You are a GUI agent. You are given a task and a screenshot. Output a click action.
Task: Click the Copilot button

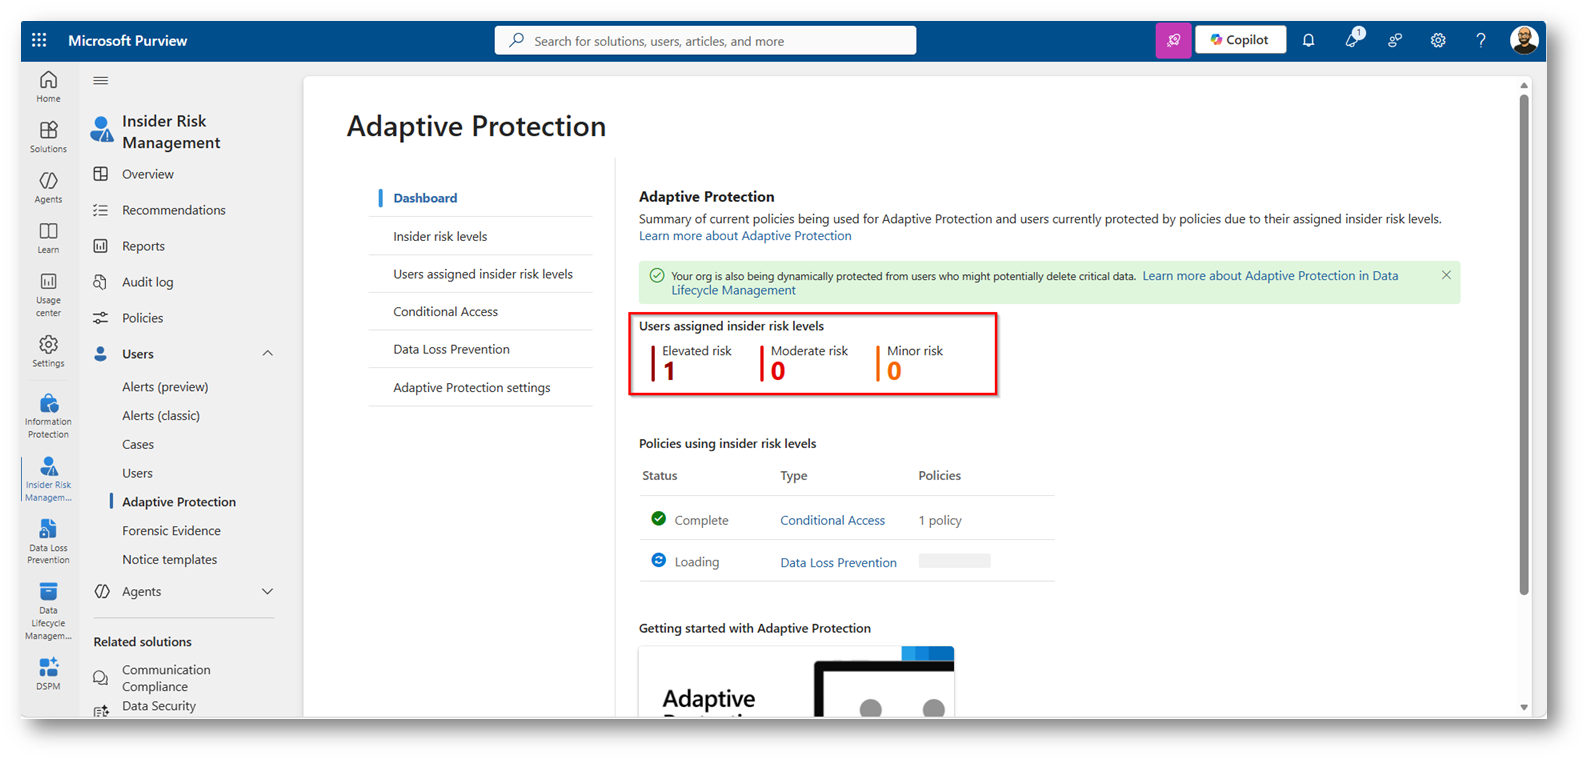[1240, 40]
